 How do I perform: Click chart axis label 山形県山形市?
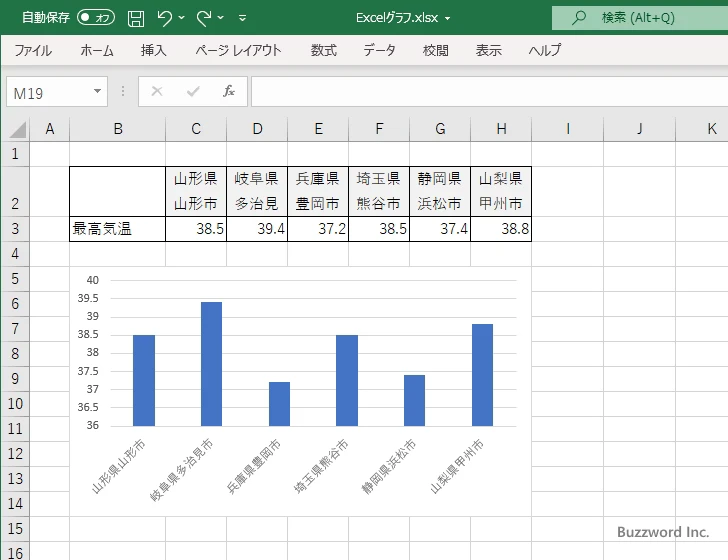tap(118, 466)
